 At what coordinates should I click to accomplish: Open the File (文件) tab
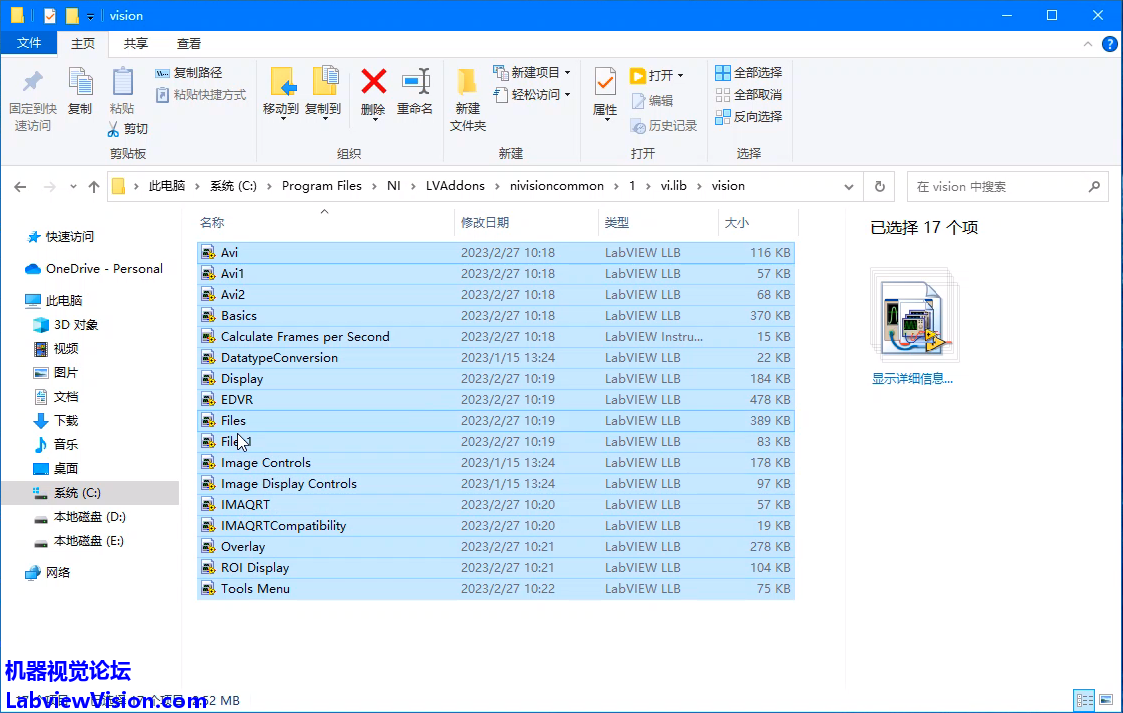[29, 43]
